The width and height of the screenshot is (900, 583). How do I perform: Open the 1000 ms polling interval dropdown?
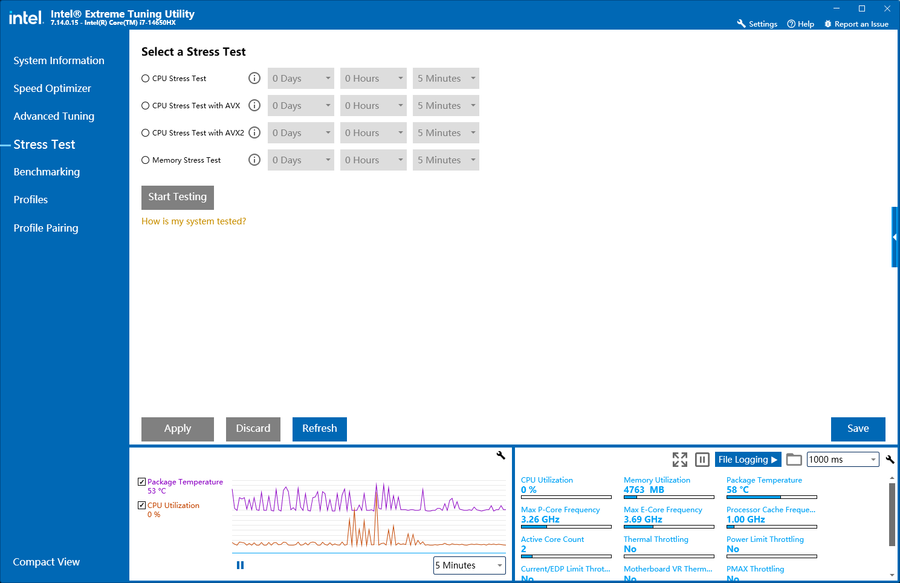click(x=843, y=459)
